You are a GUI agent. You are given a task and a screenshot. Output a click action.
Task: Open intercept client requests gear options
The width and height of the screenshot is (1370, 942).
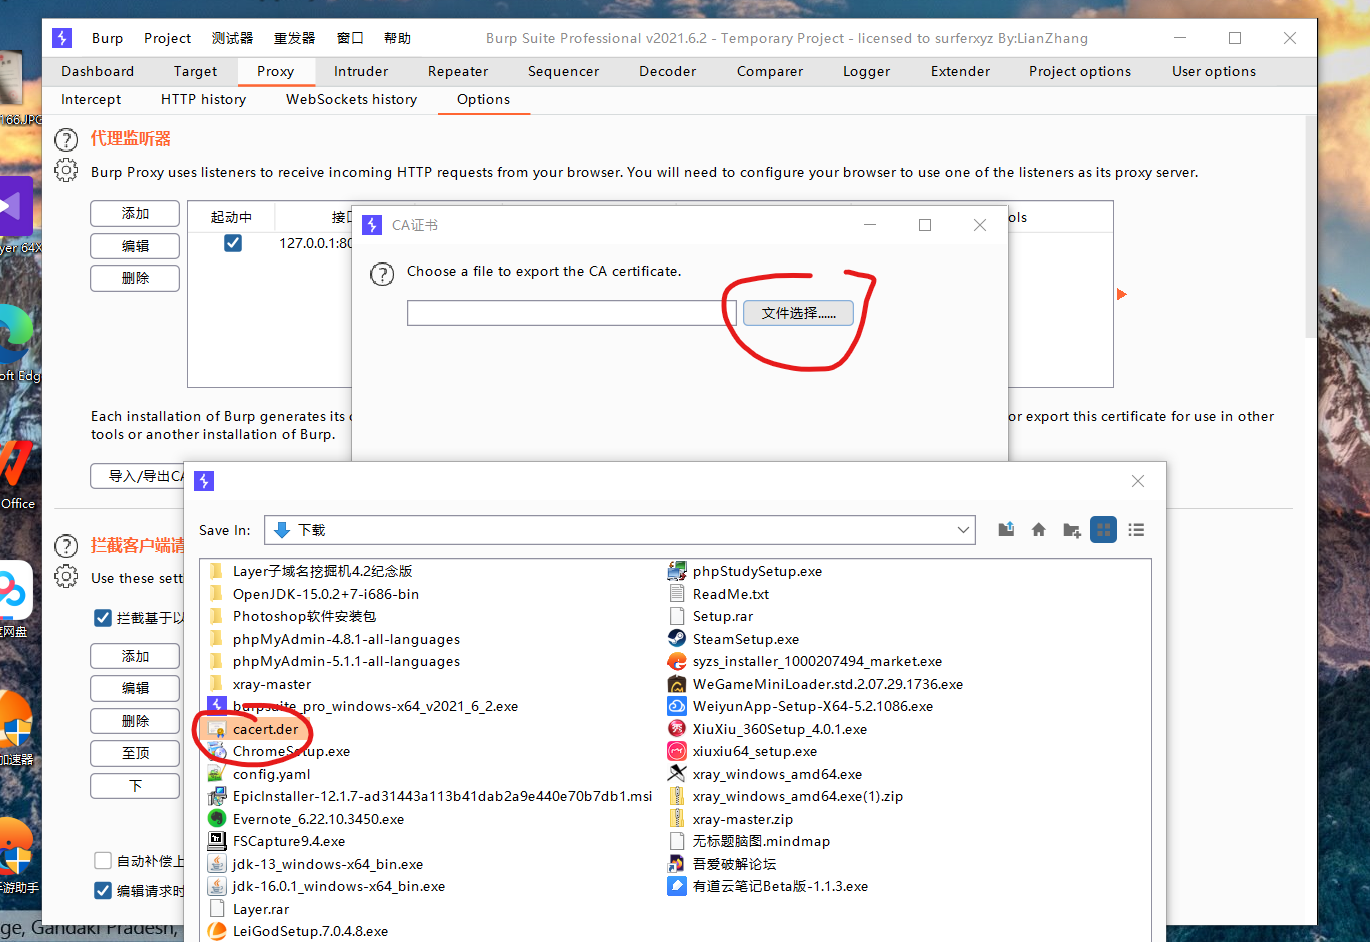click(x=66, y=576)
